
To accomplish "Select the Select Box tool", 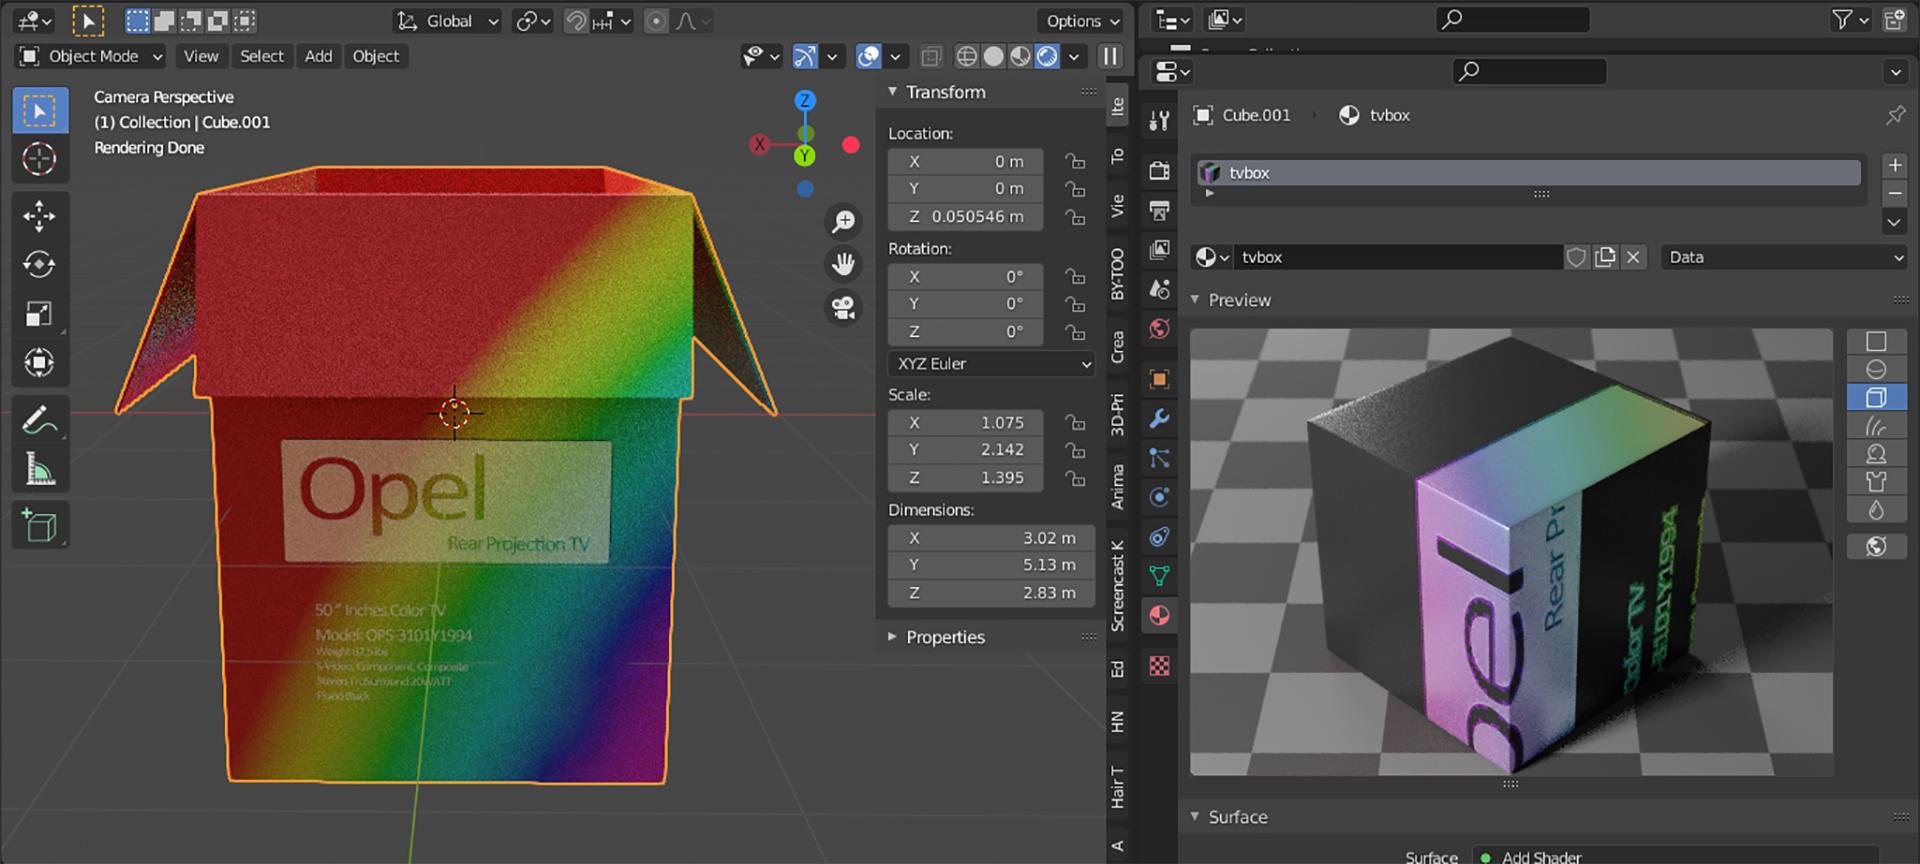I will [x=40, y=110].
